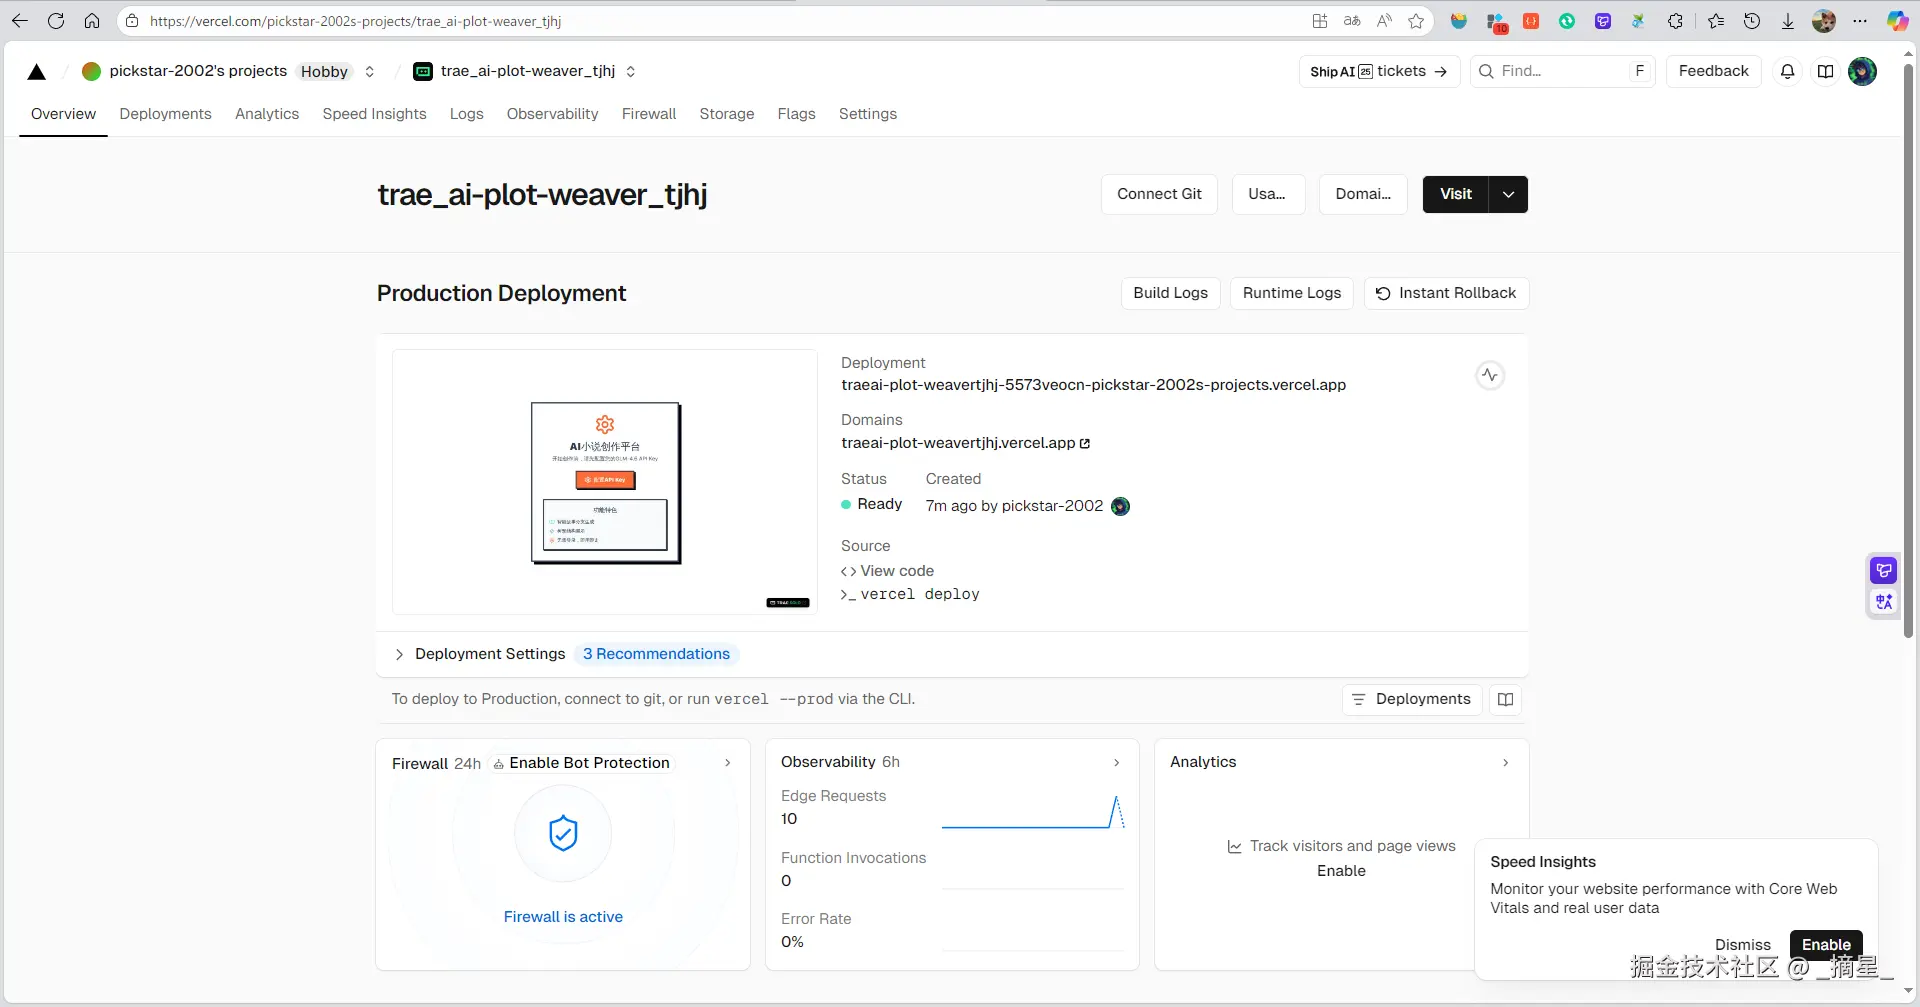Click the browser address bar URL
This screenshot has width=1920, height=1007.
point(356,21)
